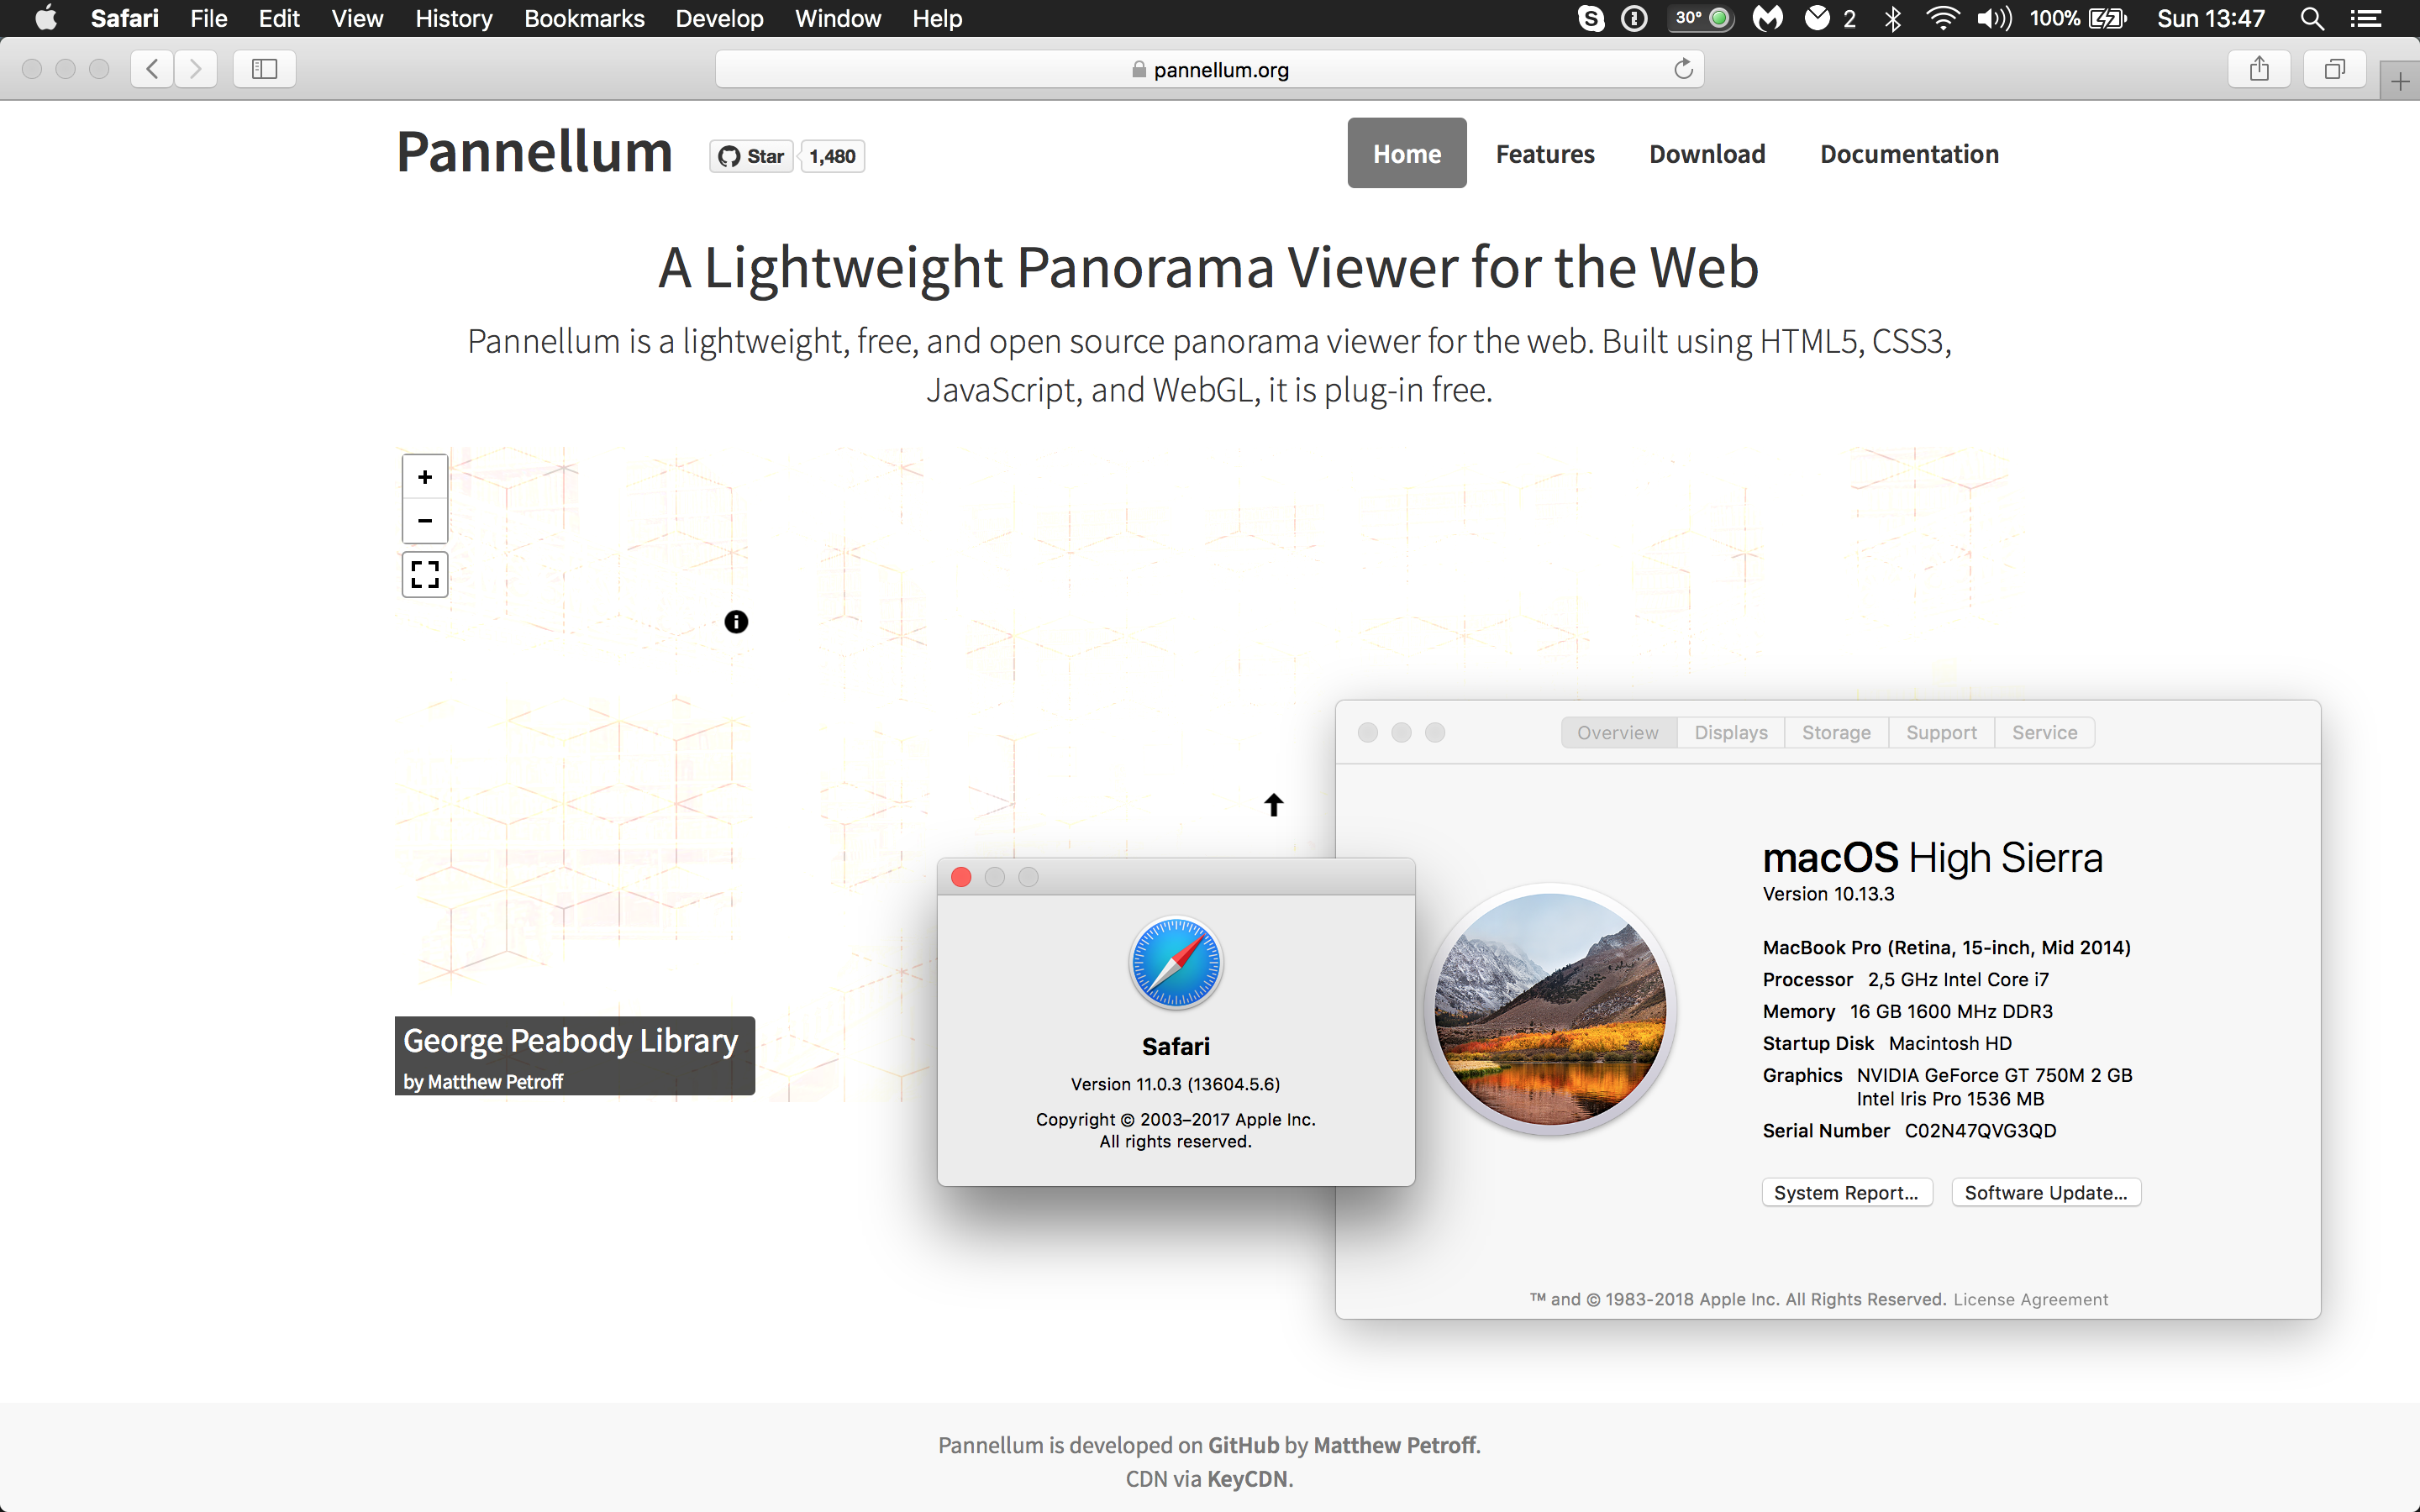Click the Skype menu bar icon
Image resolution: width=2420 pixels, height=1512 pixels.
tap(1591, 18)
